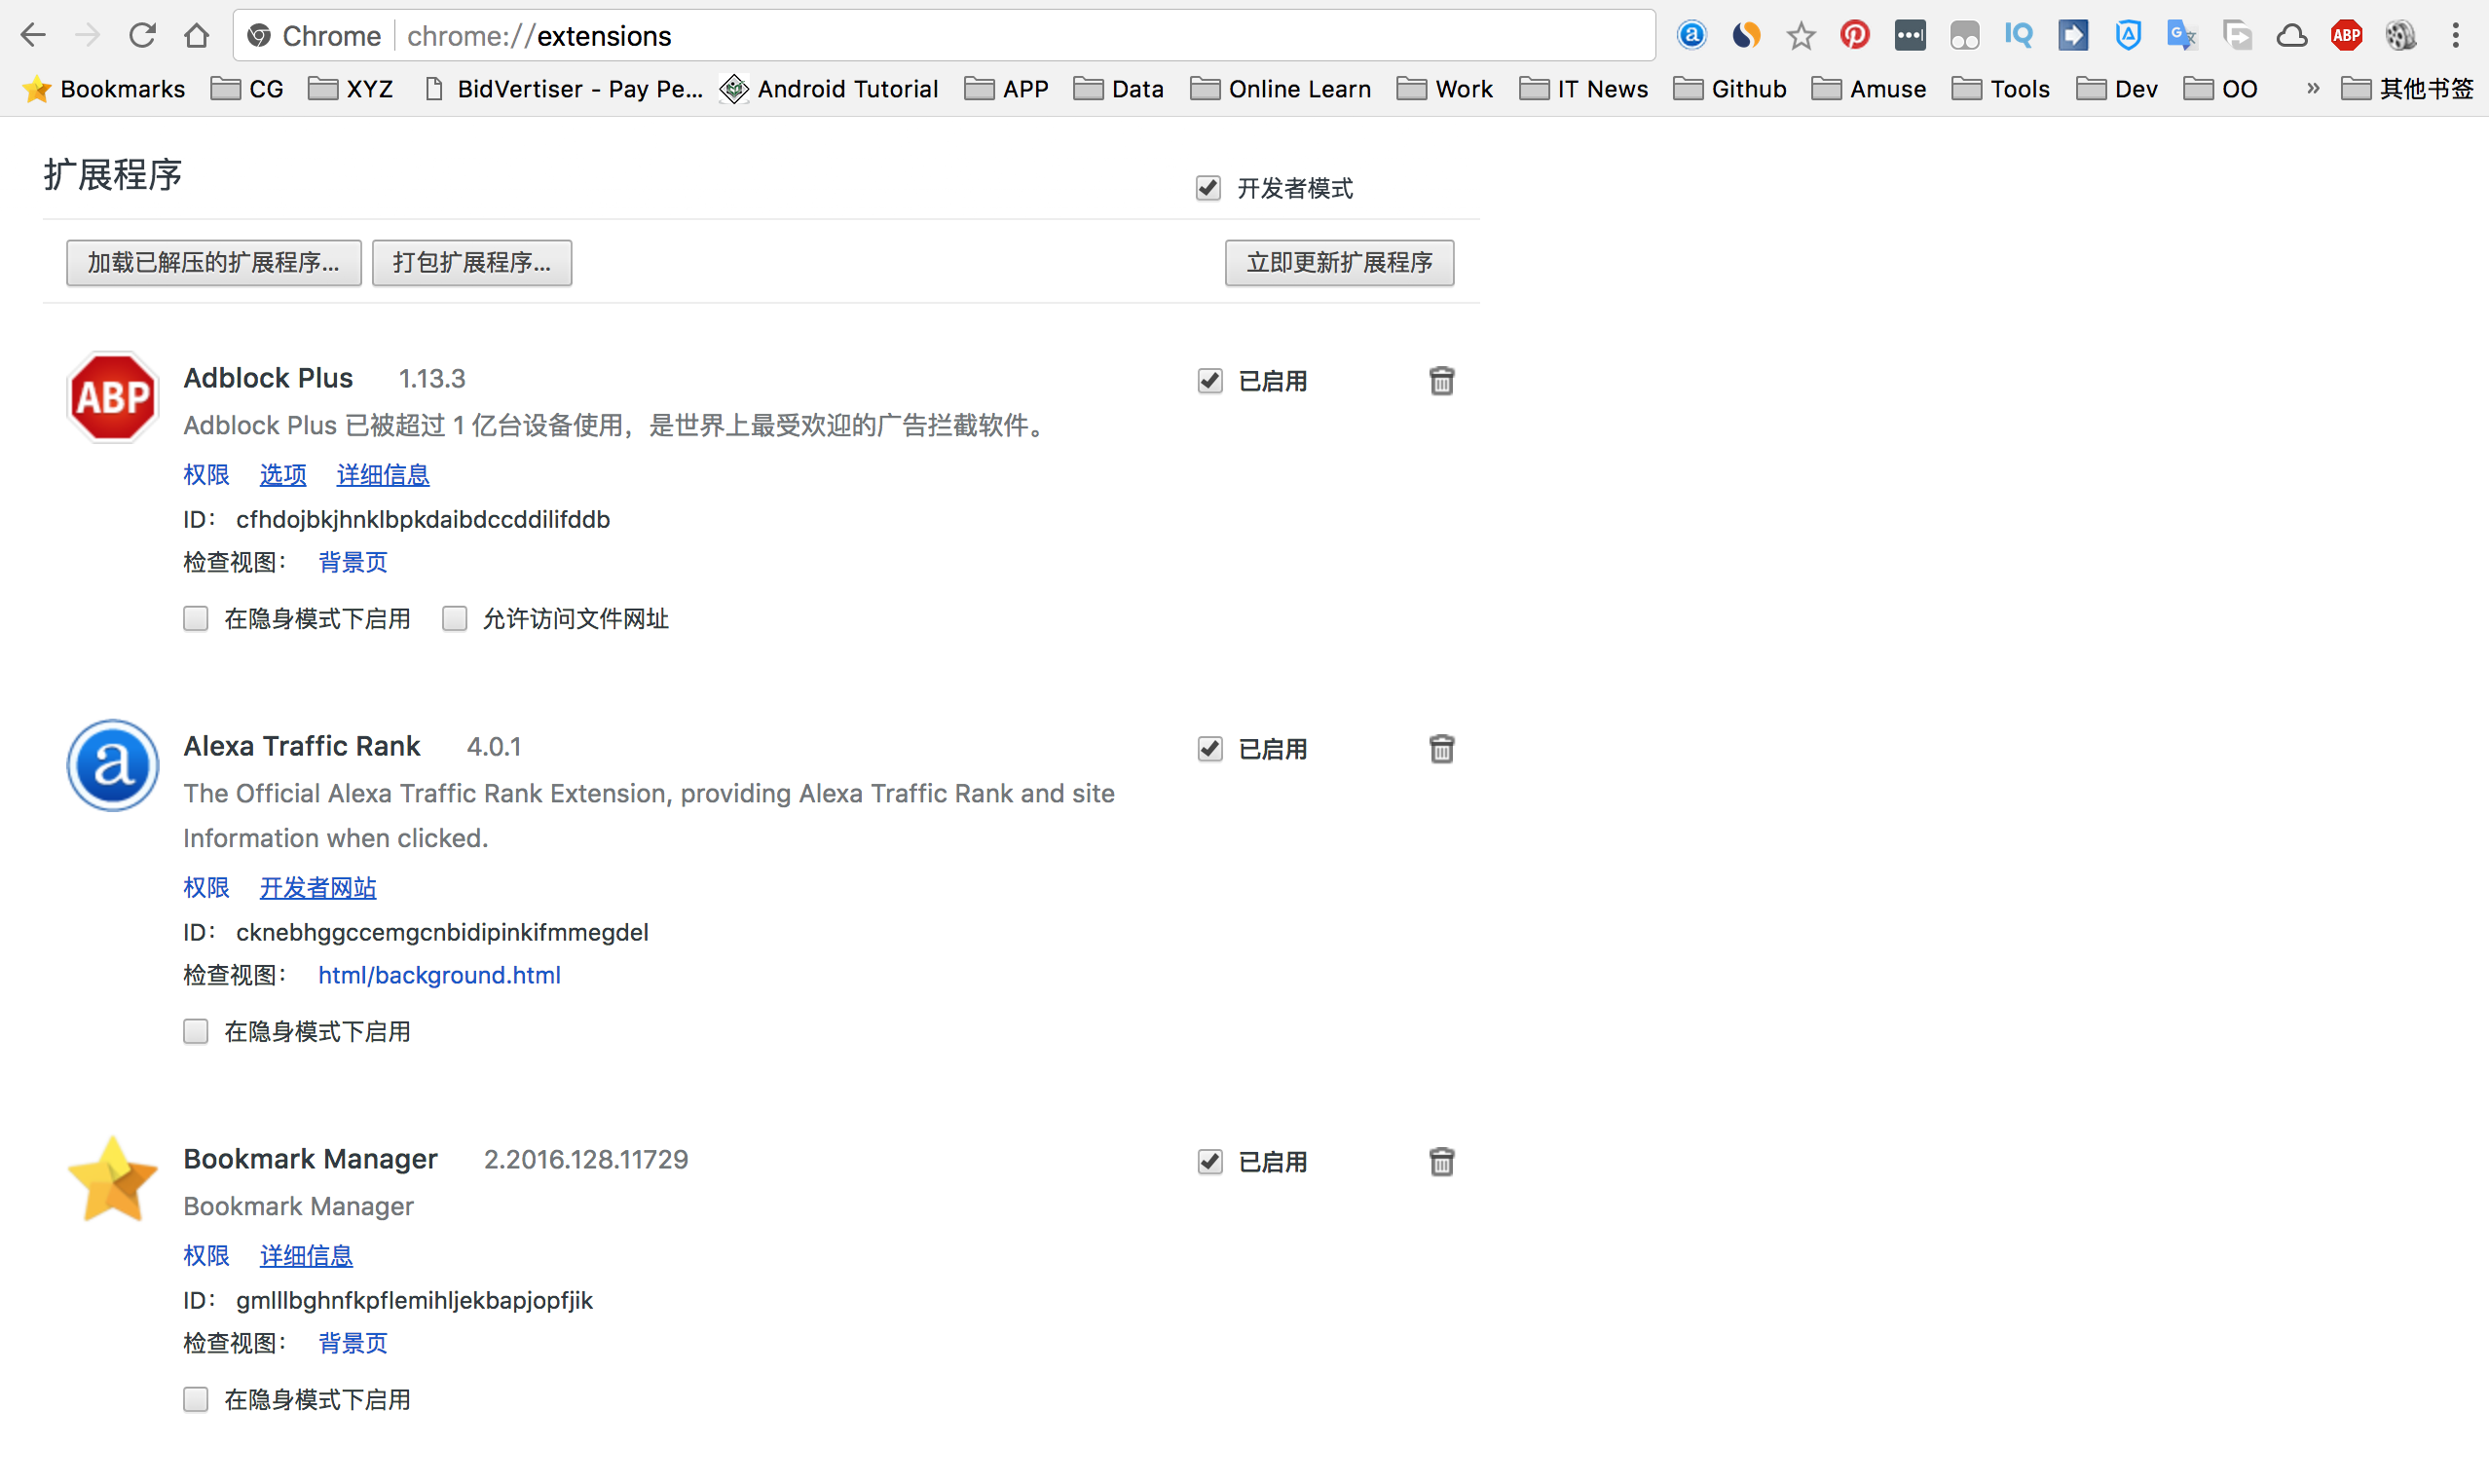This screenshot has height=1484, width=2489.
Task: Open the XYZ bookmarks folder
Action: 350,89
